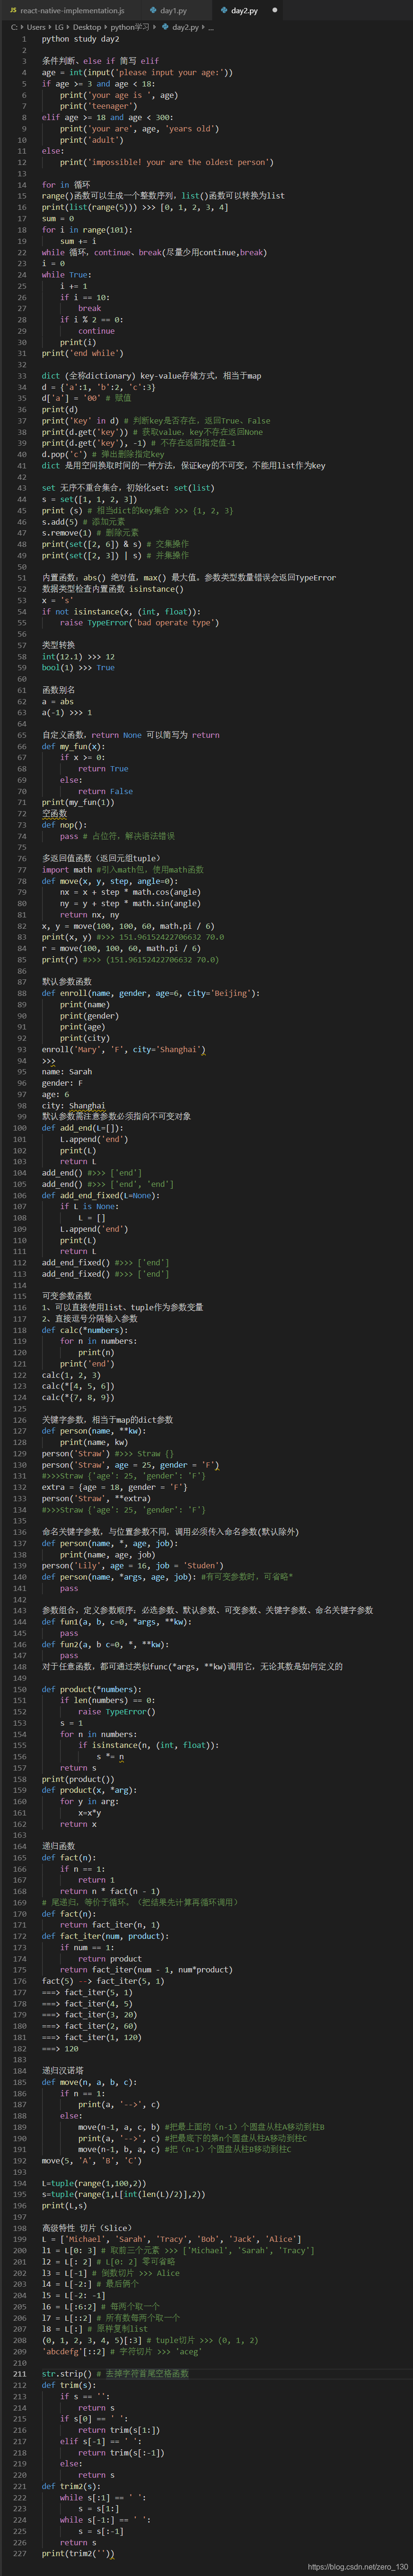
Task: Click the enroll('Mary', 'F', city='Shanghai') line
Action: click(123, 1049)
